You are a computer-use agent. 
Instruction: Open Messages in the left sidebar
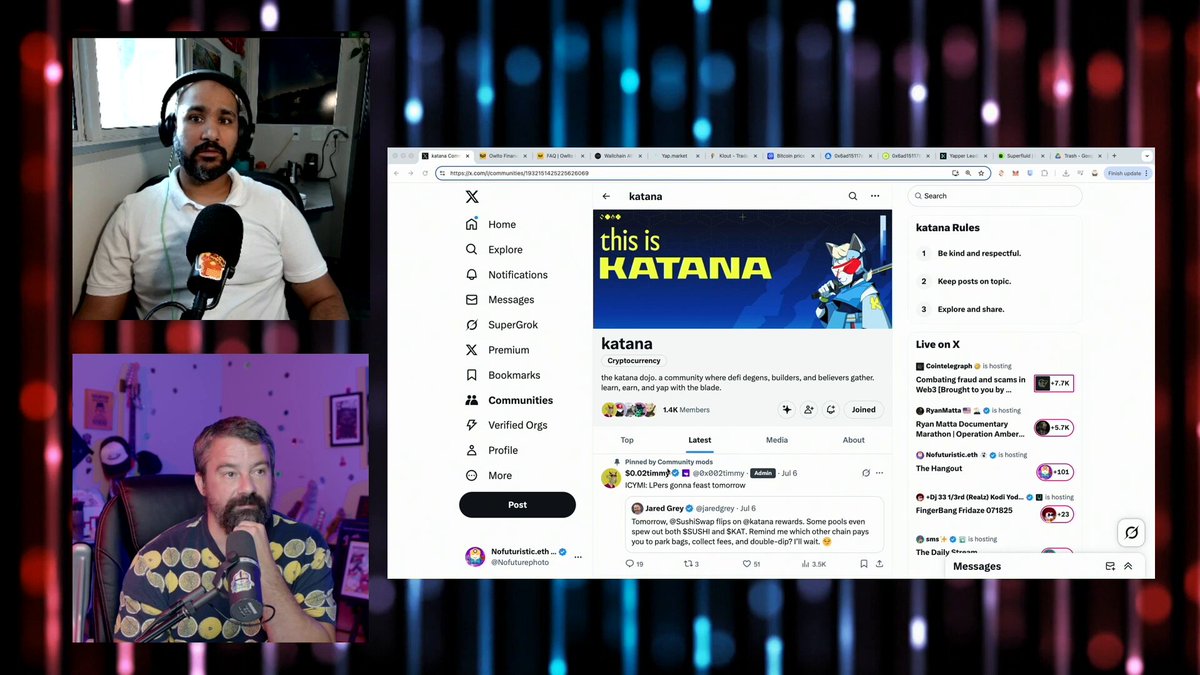500,299
